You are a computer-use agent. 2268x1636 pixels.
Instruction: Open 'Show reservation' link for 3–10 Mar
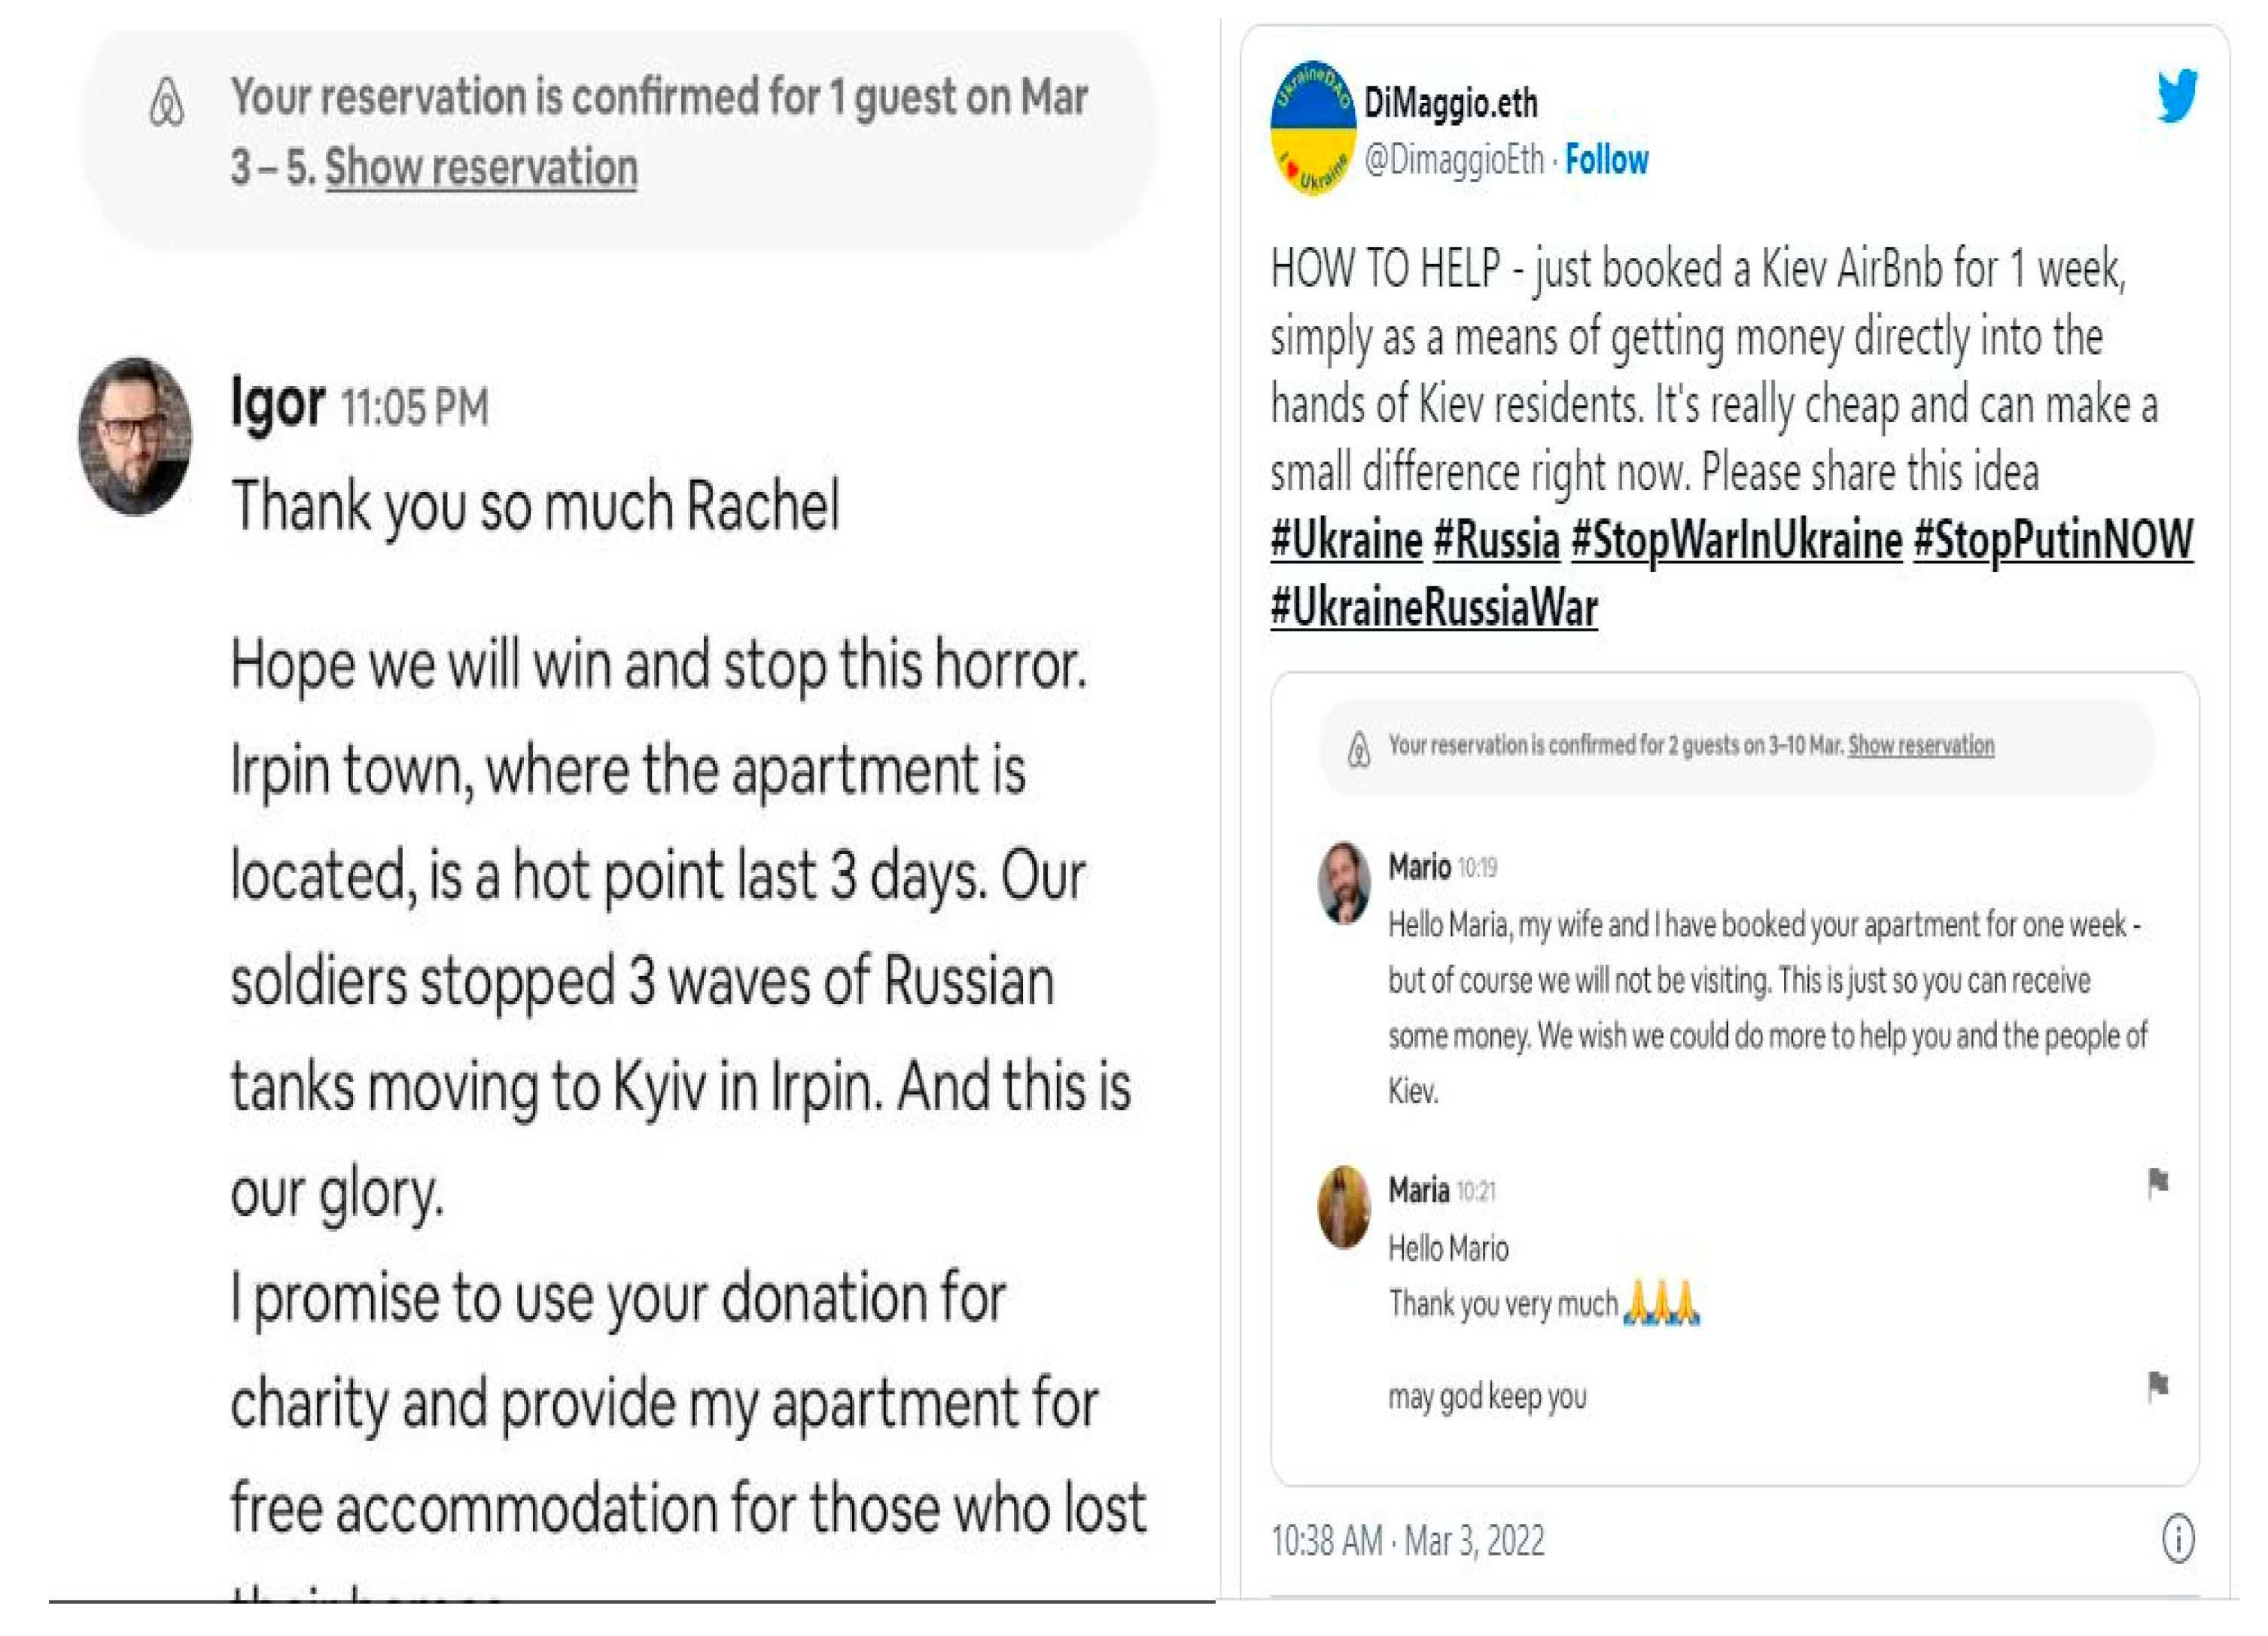[x=1920, y=745]
